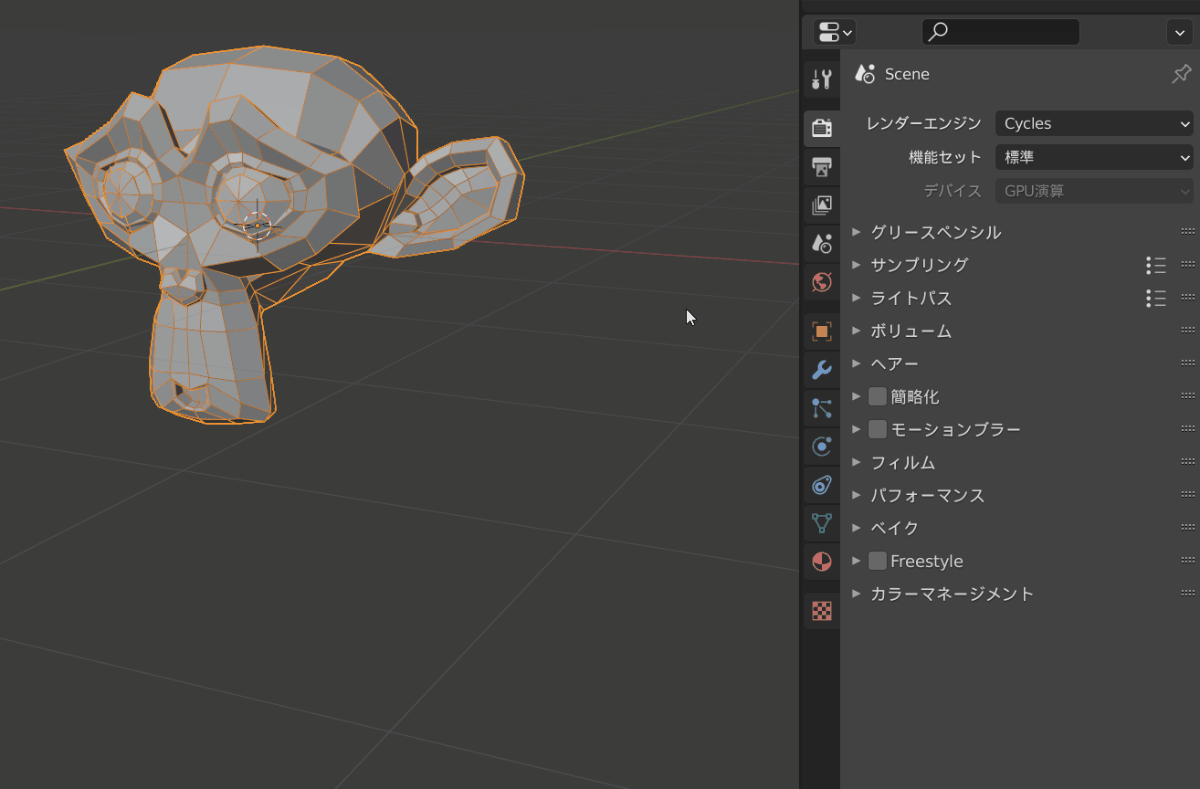The height and width of the screenshot is (789, 1200).
Task: Toggle the pin icon next to Scene
Action: 1181,74
